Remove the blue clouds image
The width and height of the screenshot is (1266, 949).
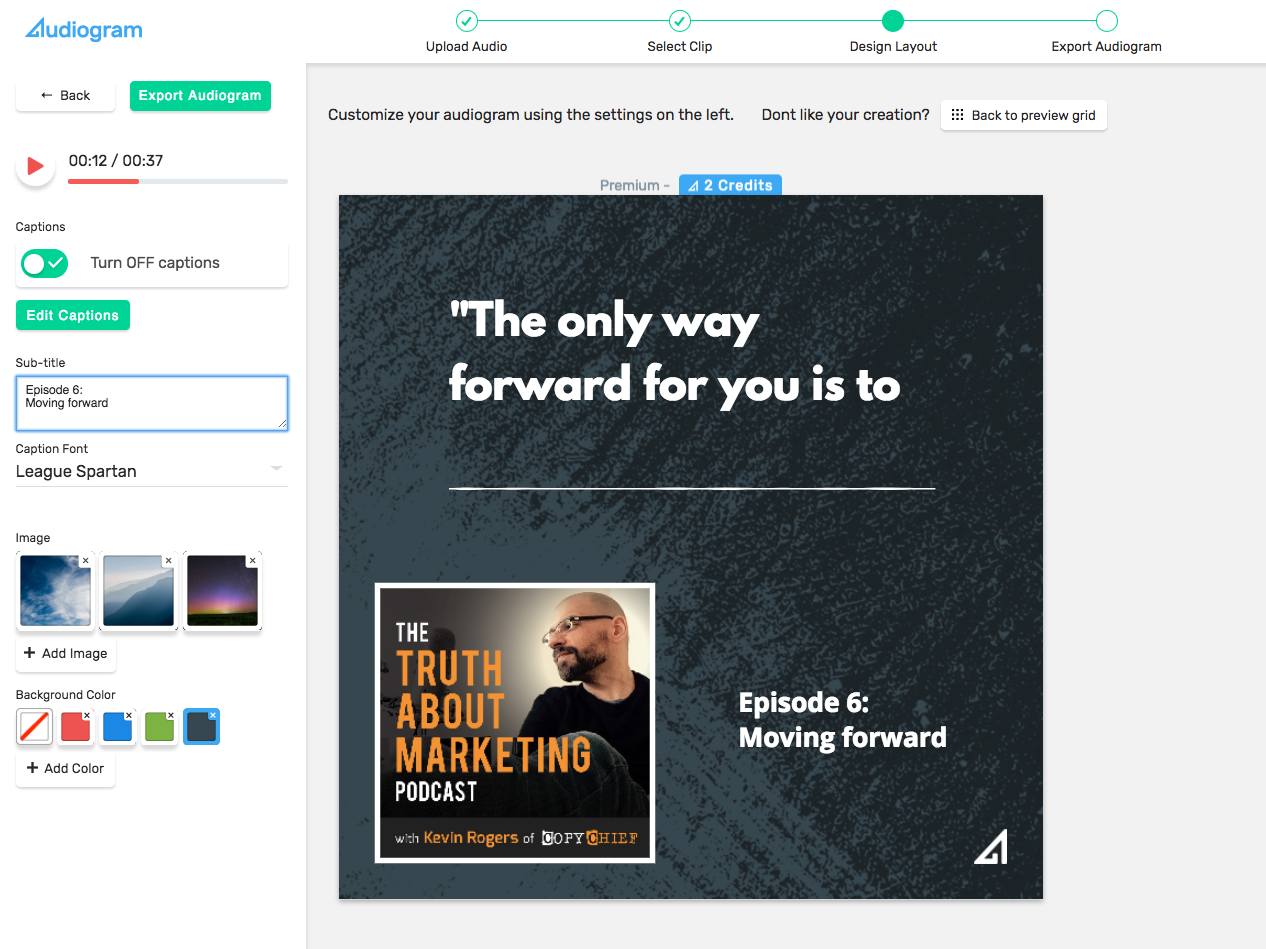point(85,561)
